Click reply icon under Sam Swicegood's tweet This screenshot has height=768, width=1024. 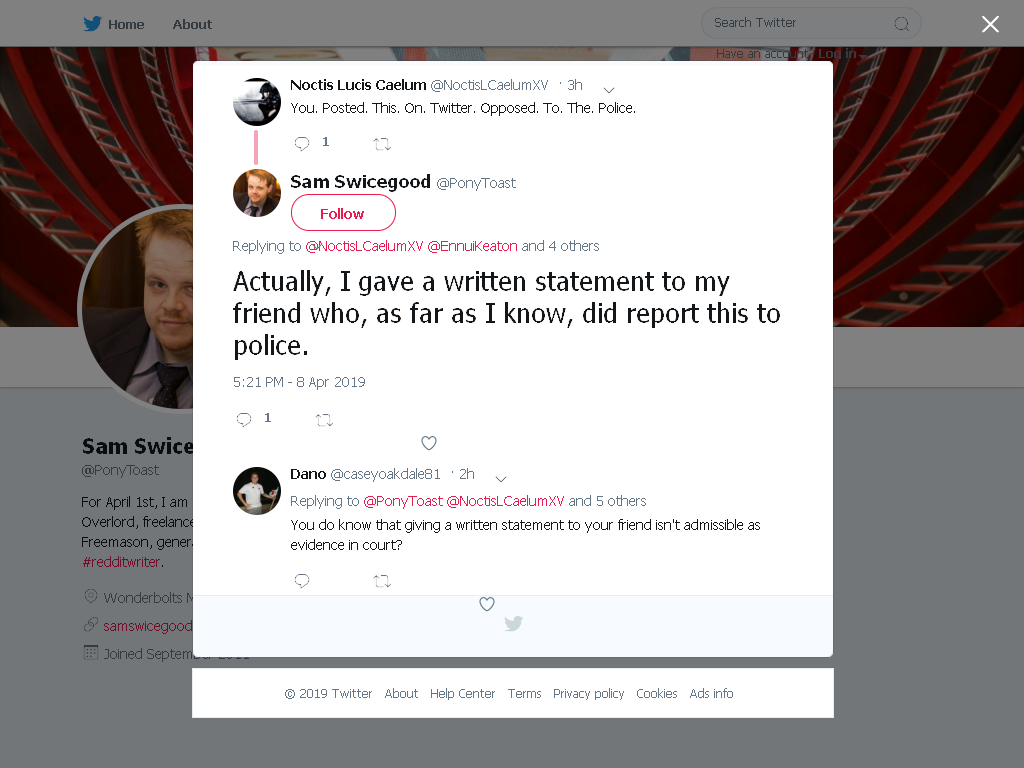tap(244, 419)
